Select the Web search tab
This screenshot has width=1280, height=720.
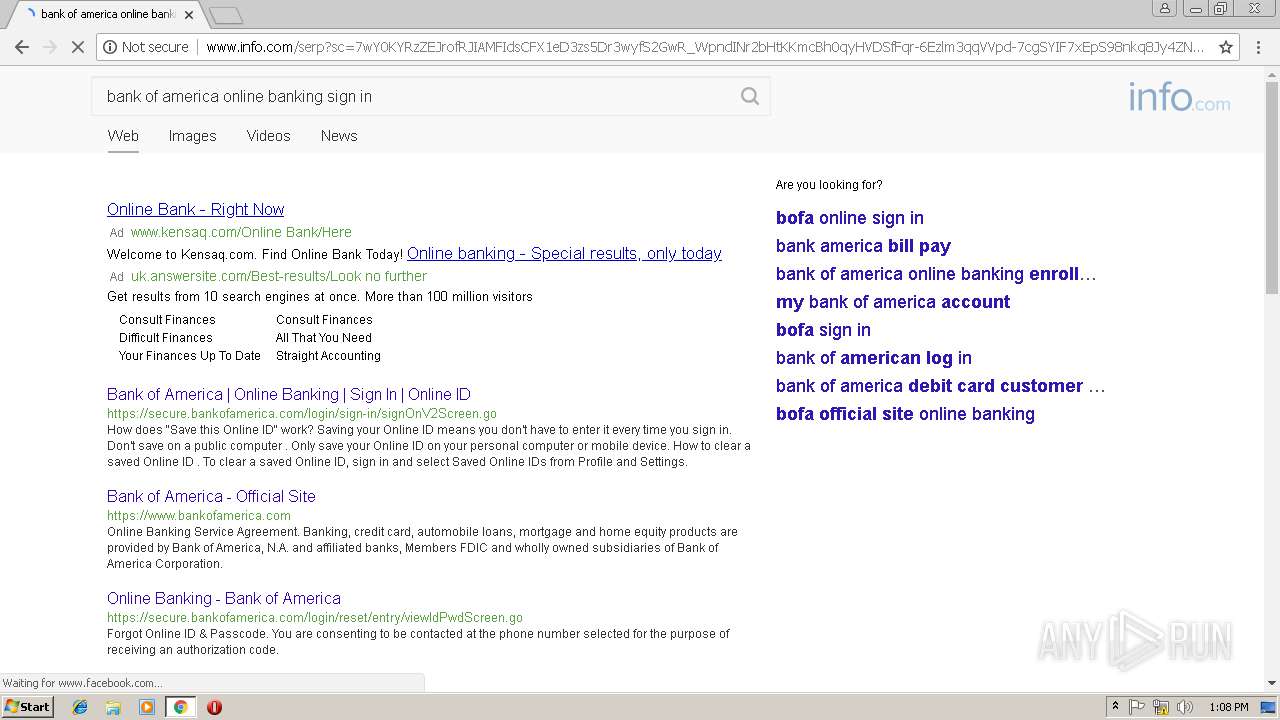[123, 136]
